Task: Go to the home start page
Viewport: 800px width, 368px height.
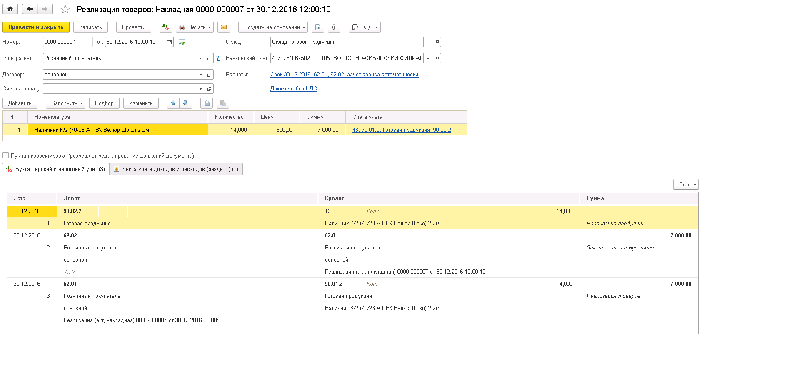Action: click(x=10, y=9)
